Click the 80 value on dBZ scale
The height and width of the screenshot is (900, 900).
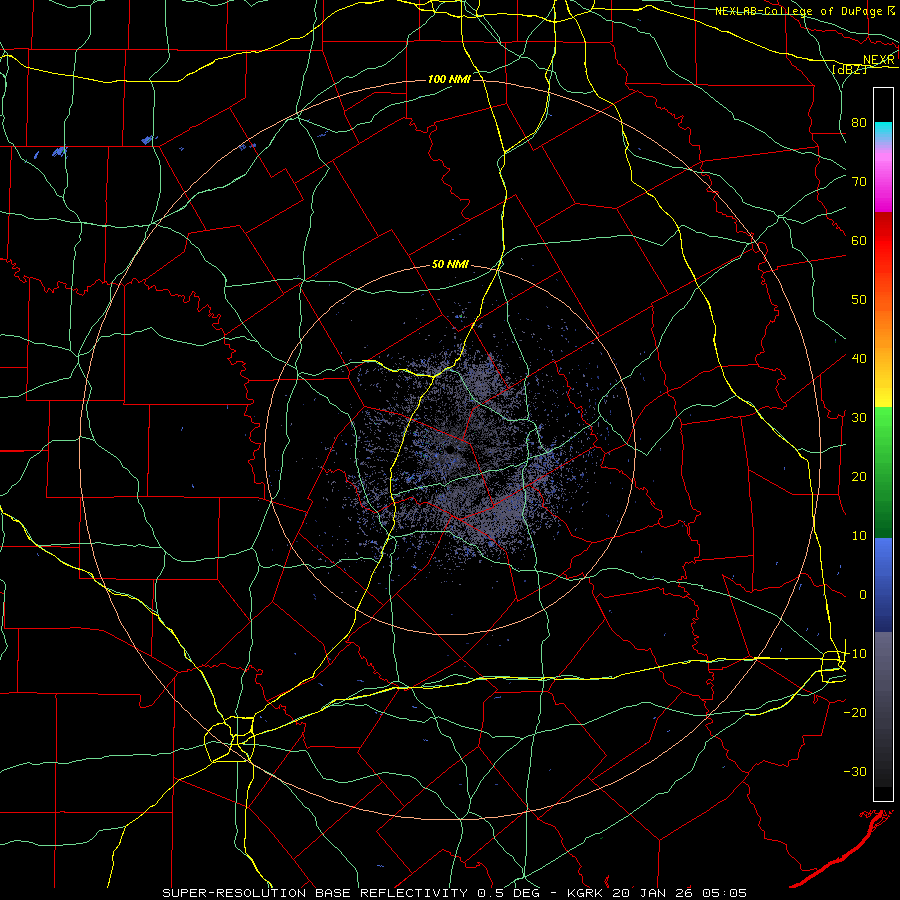pyautogui.click(x=859, y=122)
